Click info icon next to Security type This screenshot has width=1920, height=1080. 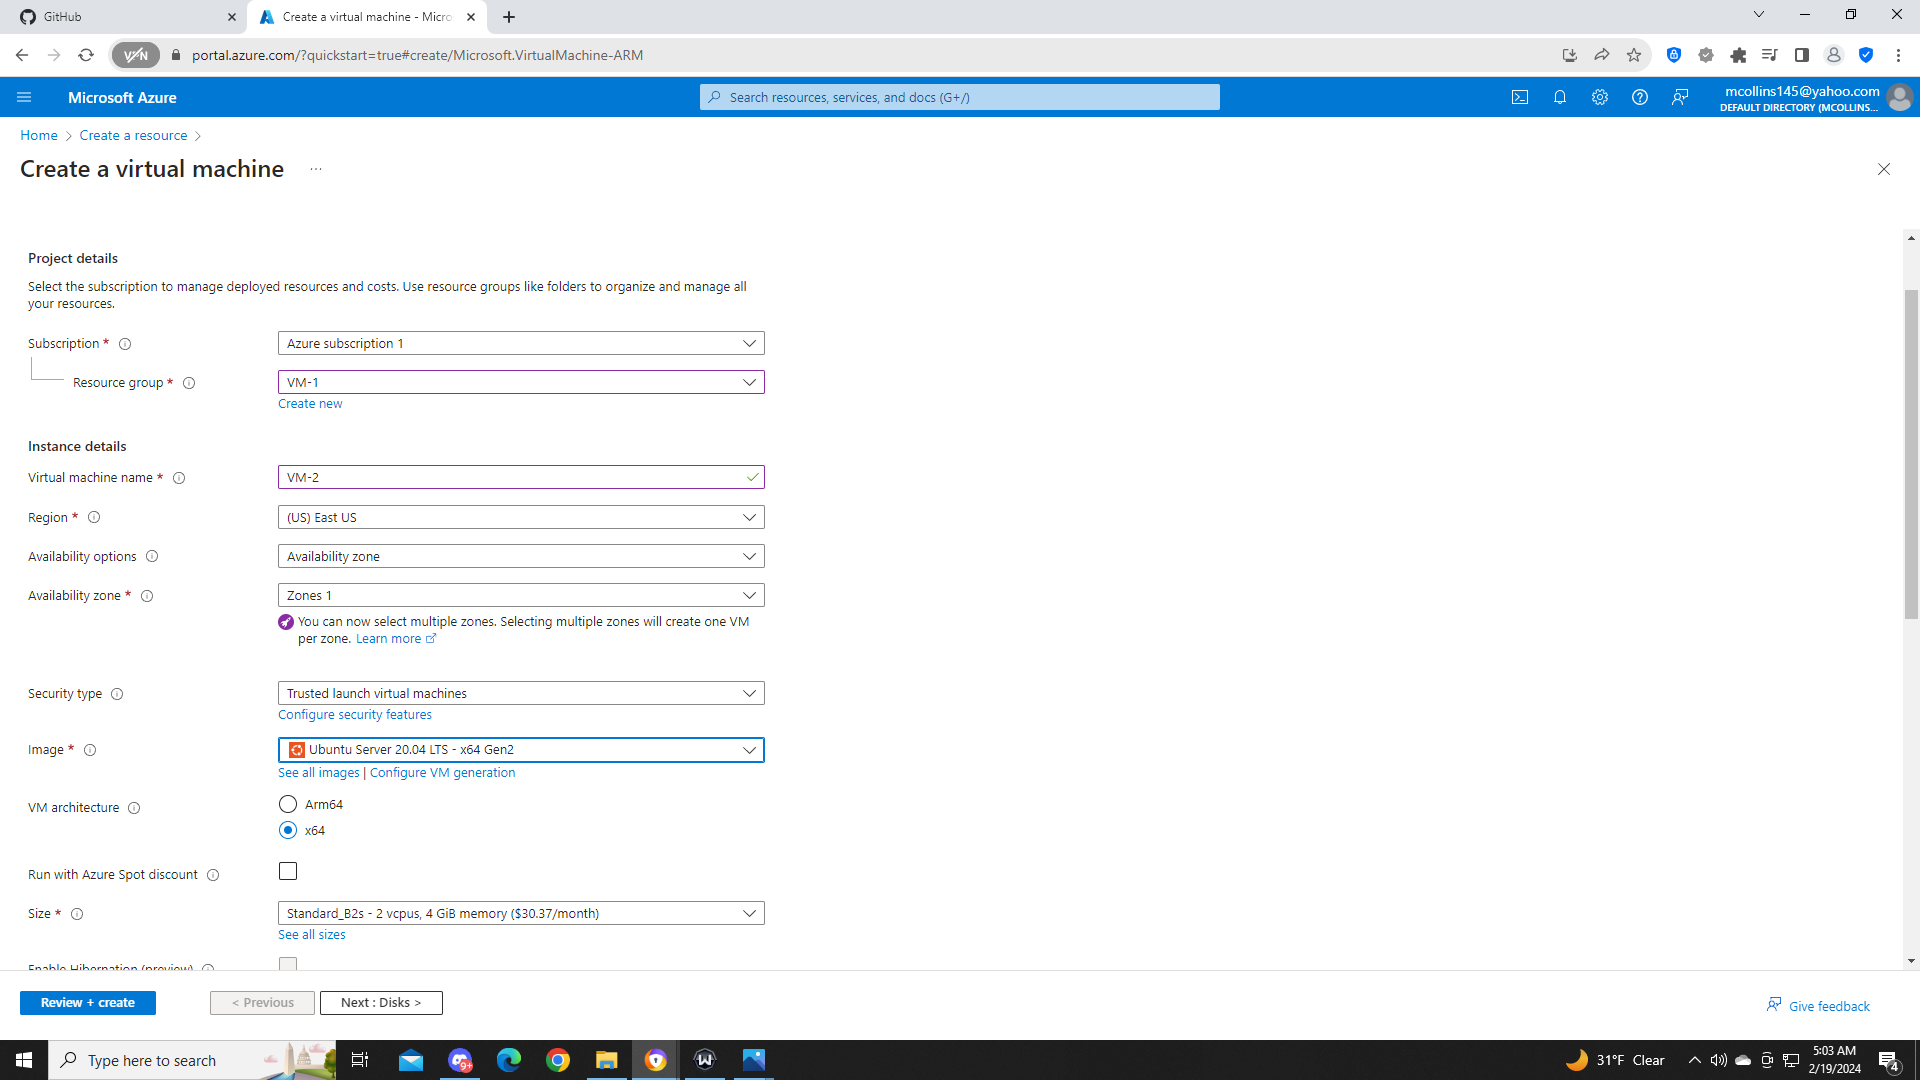(117, 694)
